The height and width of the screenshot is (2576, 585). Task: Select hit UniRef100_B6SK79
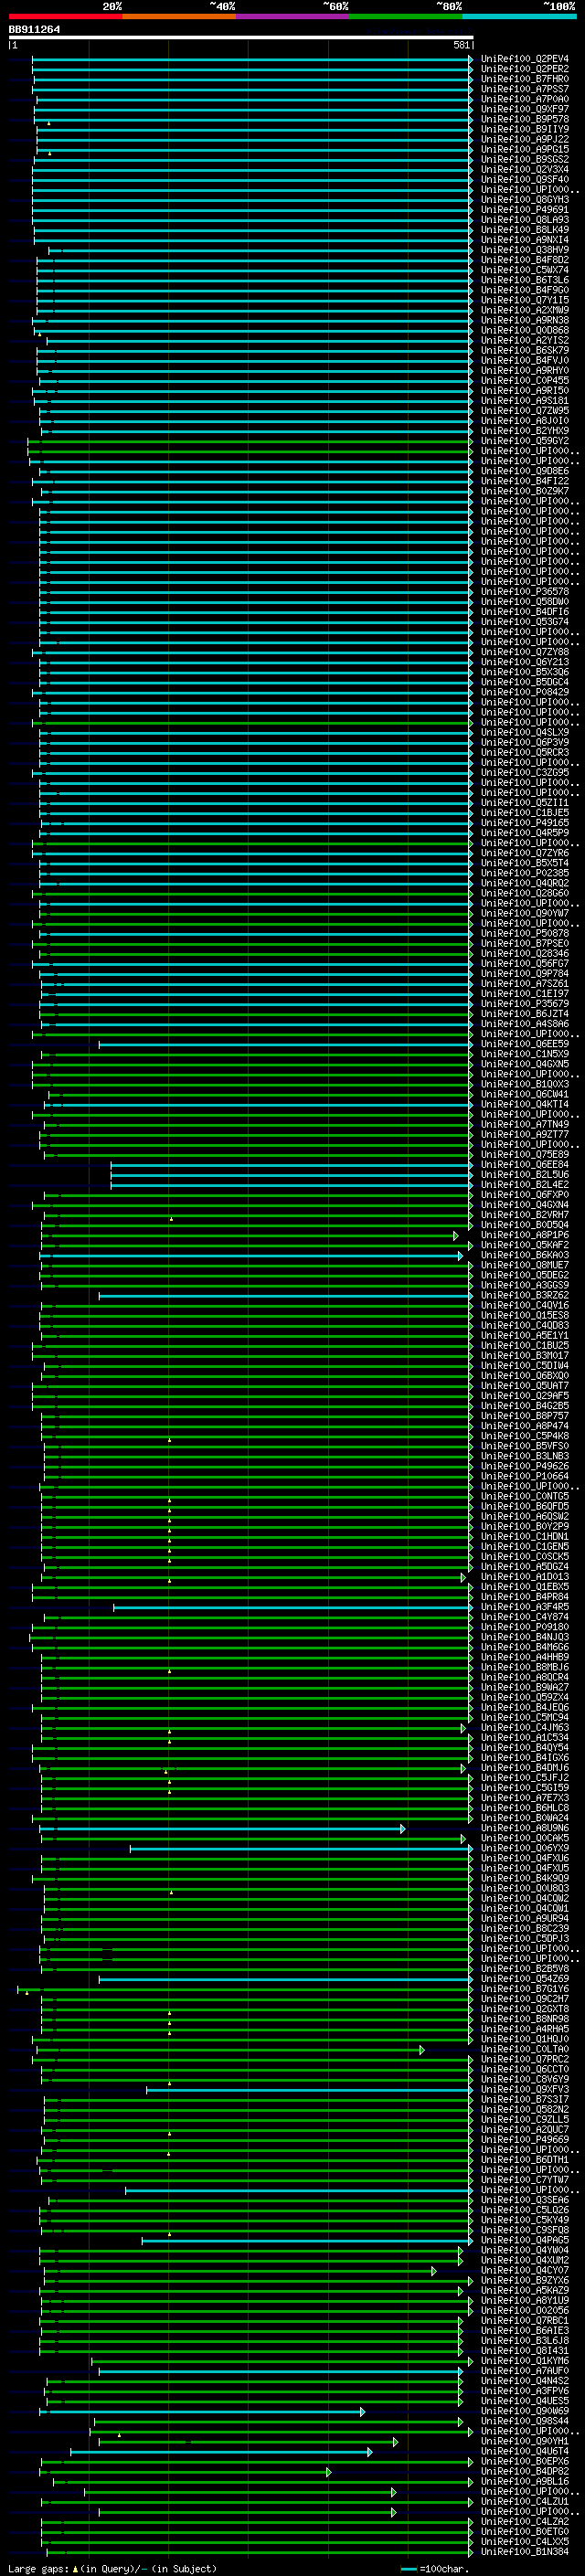coord(525,350)
